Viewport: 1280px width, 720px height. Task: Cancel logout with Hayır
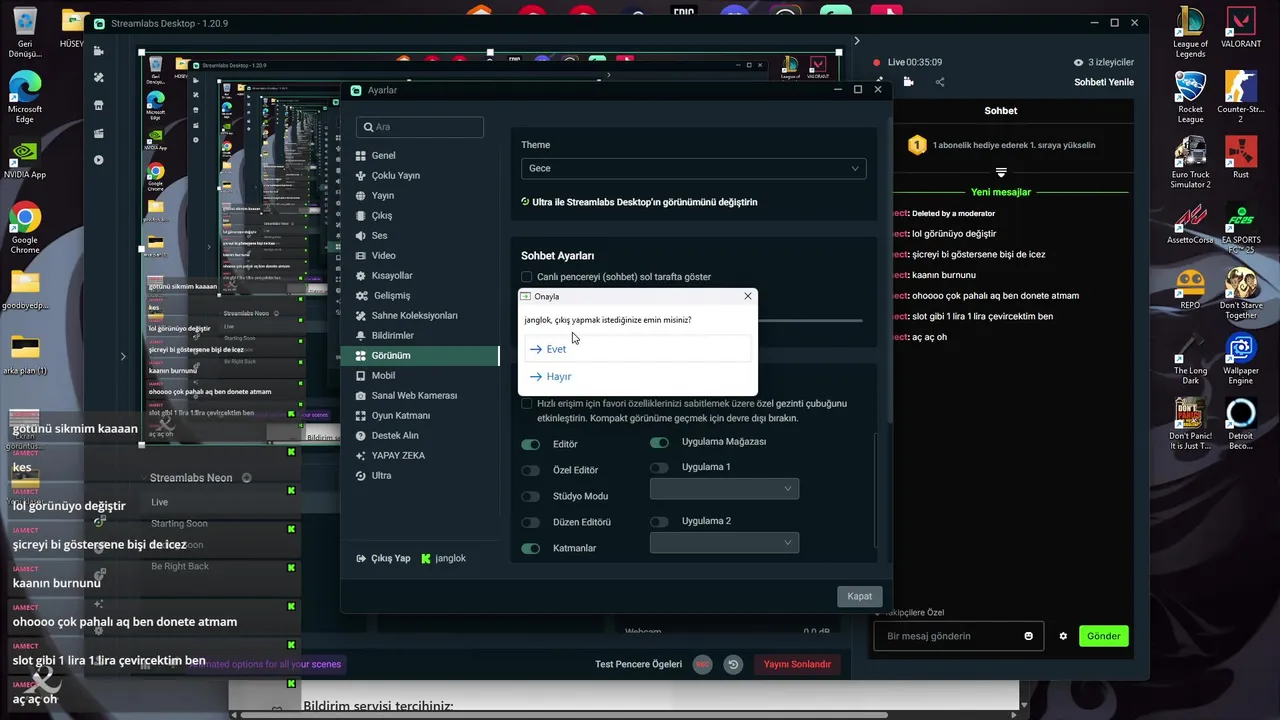[637, 377]
